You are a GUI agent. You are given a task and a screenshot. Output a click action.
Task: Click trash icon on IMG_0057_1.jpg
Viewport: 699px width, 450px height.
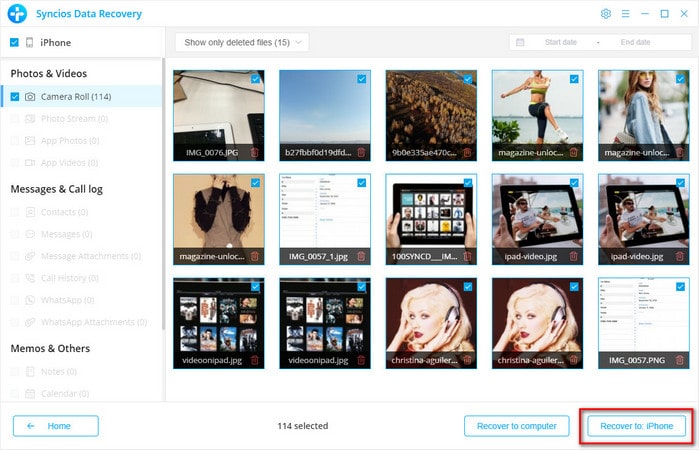pos(360,257)
